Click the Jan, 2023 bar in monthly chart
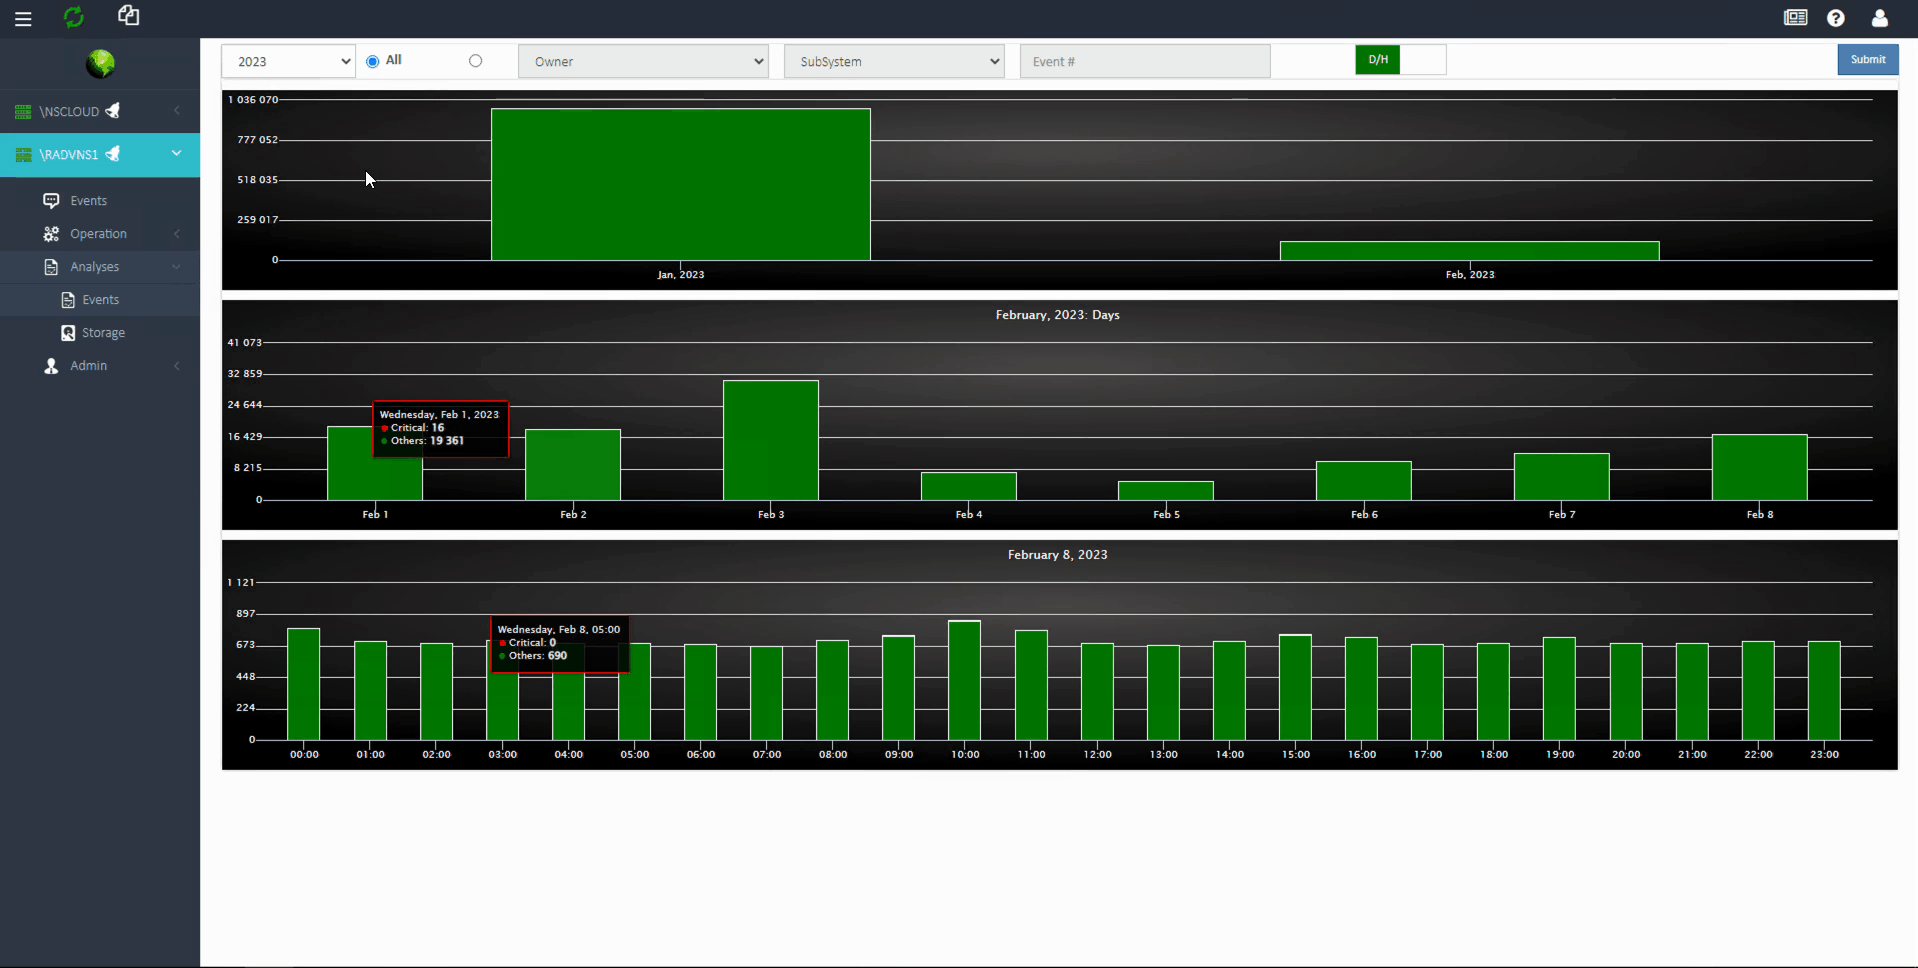1918x968 pixels. coord(681,185)
